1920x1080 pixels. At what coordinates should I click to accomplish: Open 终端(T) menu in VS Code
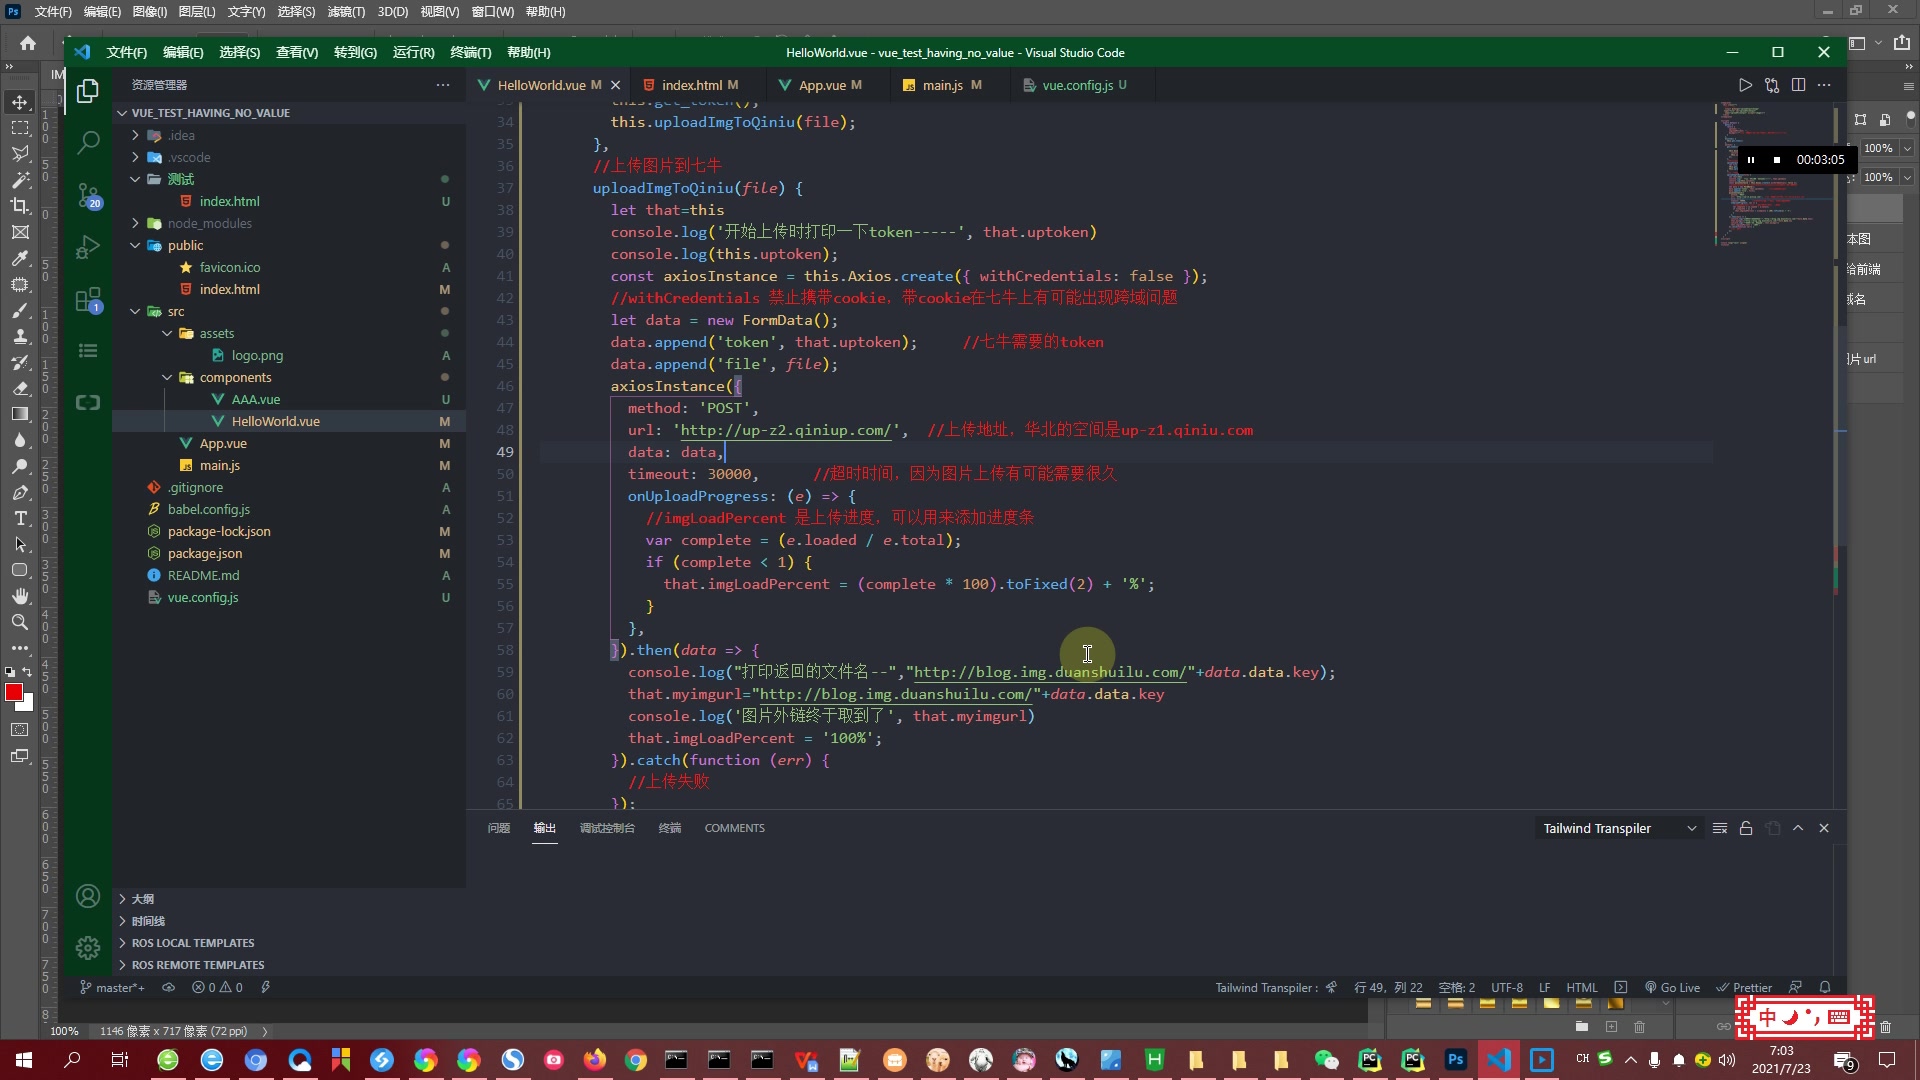(x=470, y=52)
